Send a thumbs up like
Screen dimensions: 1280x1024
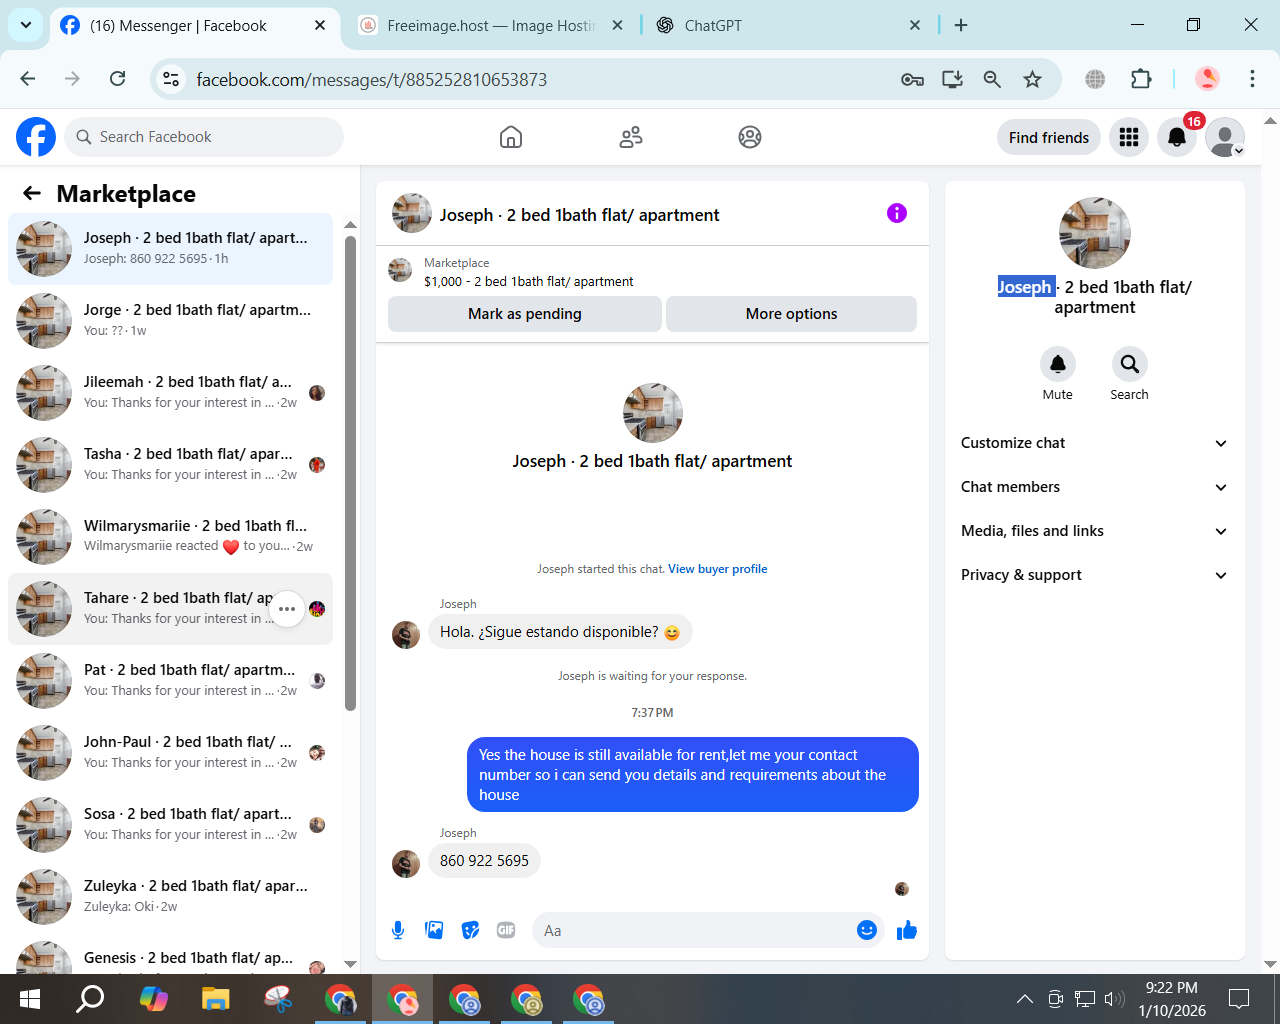907,930
